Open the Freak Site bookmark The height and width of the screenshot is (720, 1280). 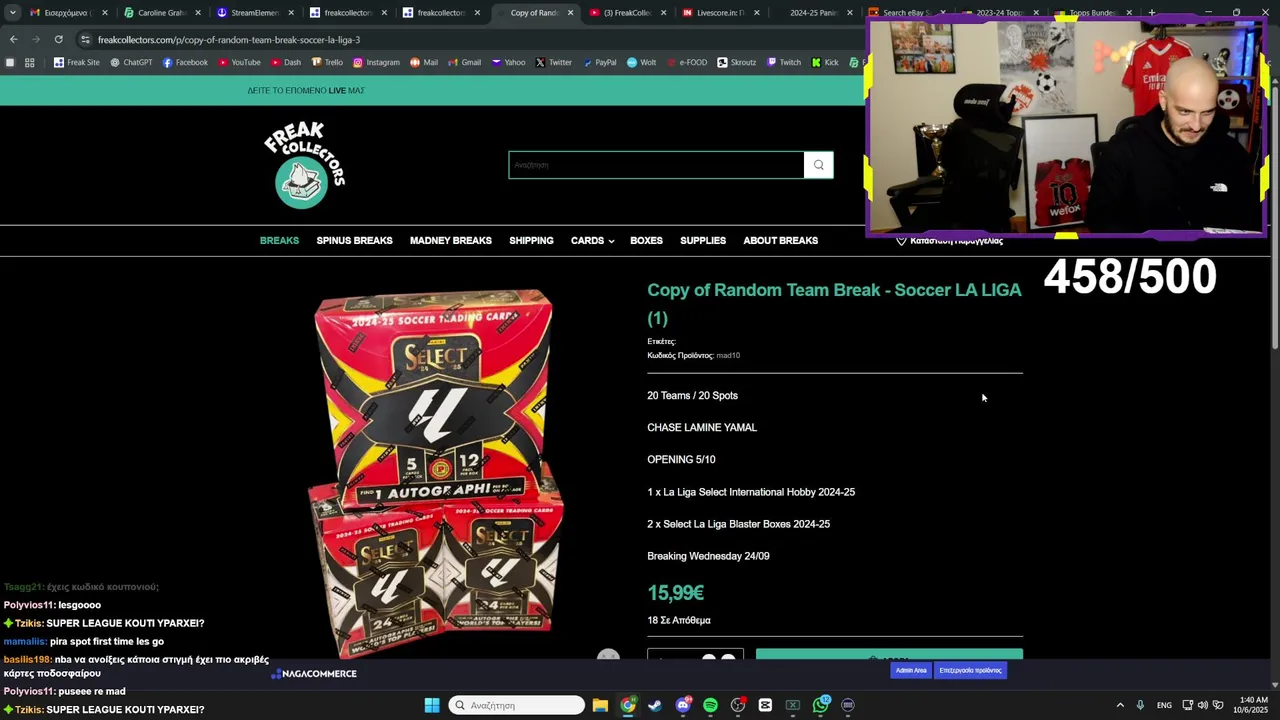tap(76, 62)
